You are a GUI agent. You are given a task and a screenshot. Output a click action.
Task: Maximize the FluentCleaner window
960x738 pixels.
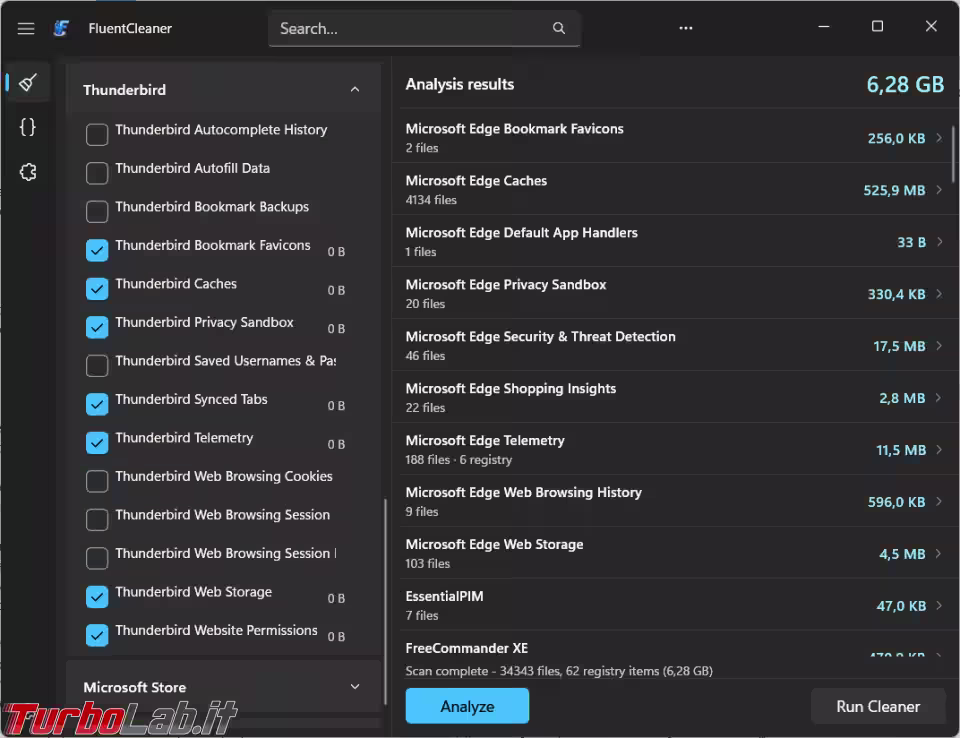[x=877, y=26]
